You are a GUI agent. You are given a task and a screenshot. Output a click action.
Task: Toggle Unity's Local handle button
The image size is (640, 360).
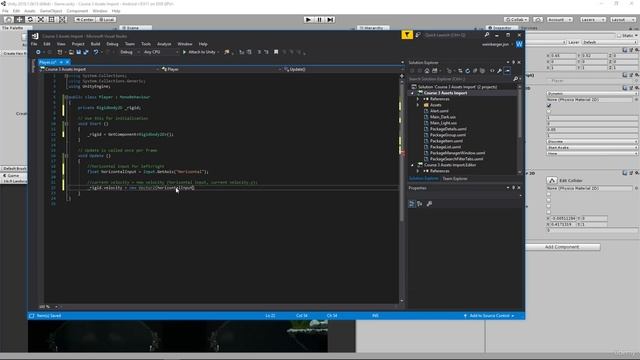tap(106, 20)
